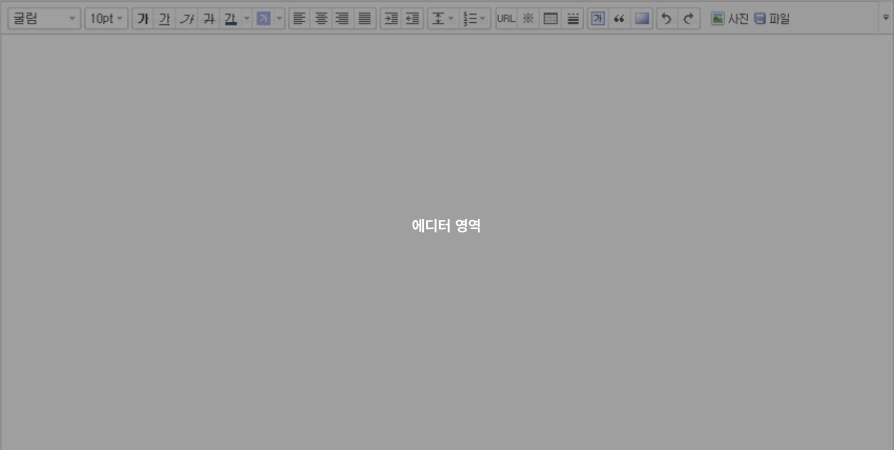Justify the text alignment

pos(364,18)
